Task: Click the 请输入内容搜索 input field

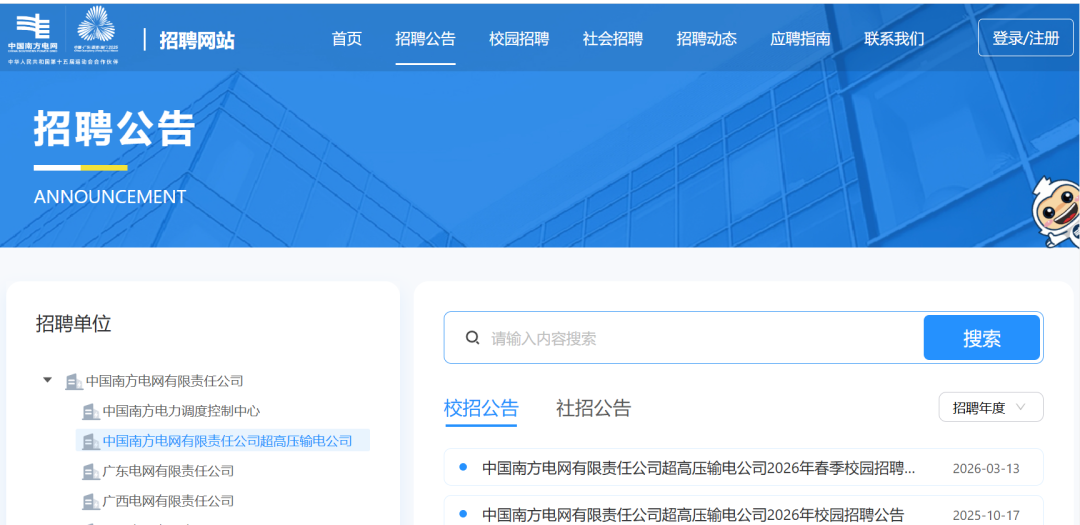Action: pyautogui.click(x=703, y=338)
